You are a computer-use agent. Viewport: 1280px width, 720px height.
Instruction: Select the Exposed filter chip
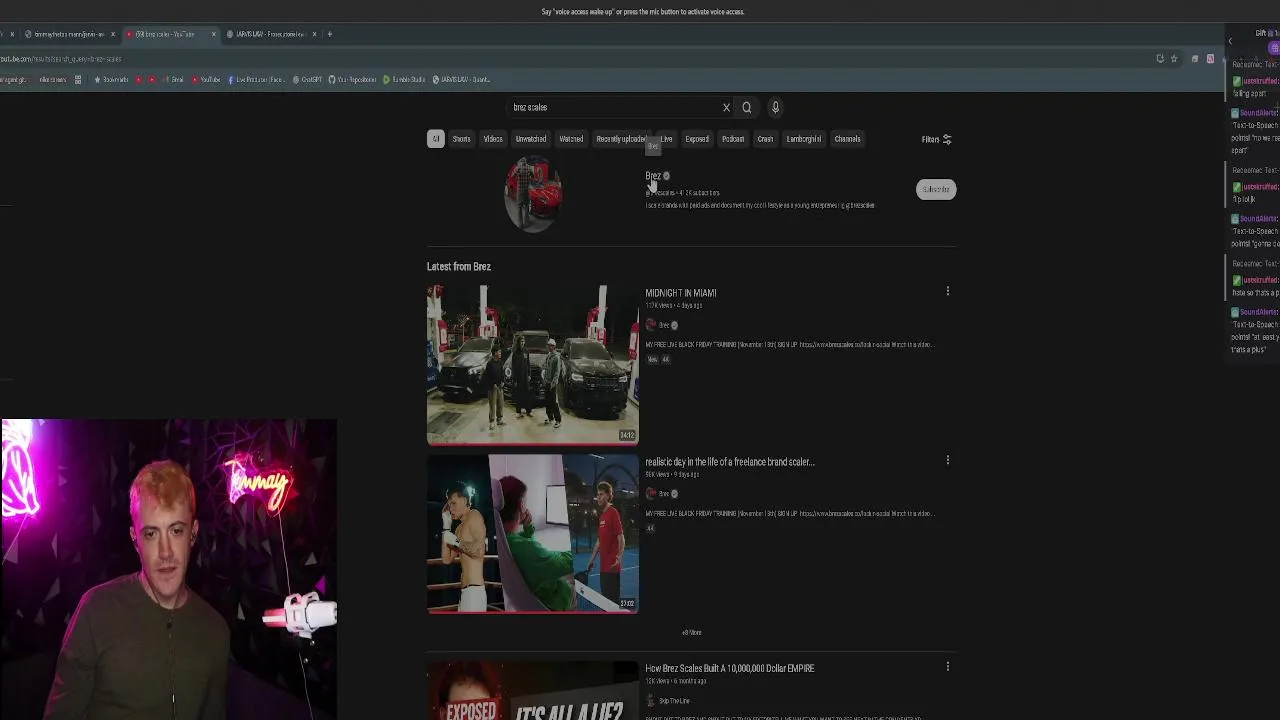point(697,139)
